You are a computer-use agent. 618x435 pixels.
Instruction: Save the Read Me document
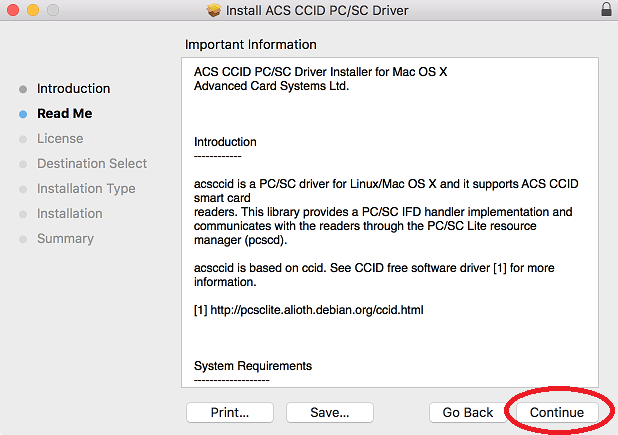tap(329, 413)
